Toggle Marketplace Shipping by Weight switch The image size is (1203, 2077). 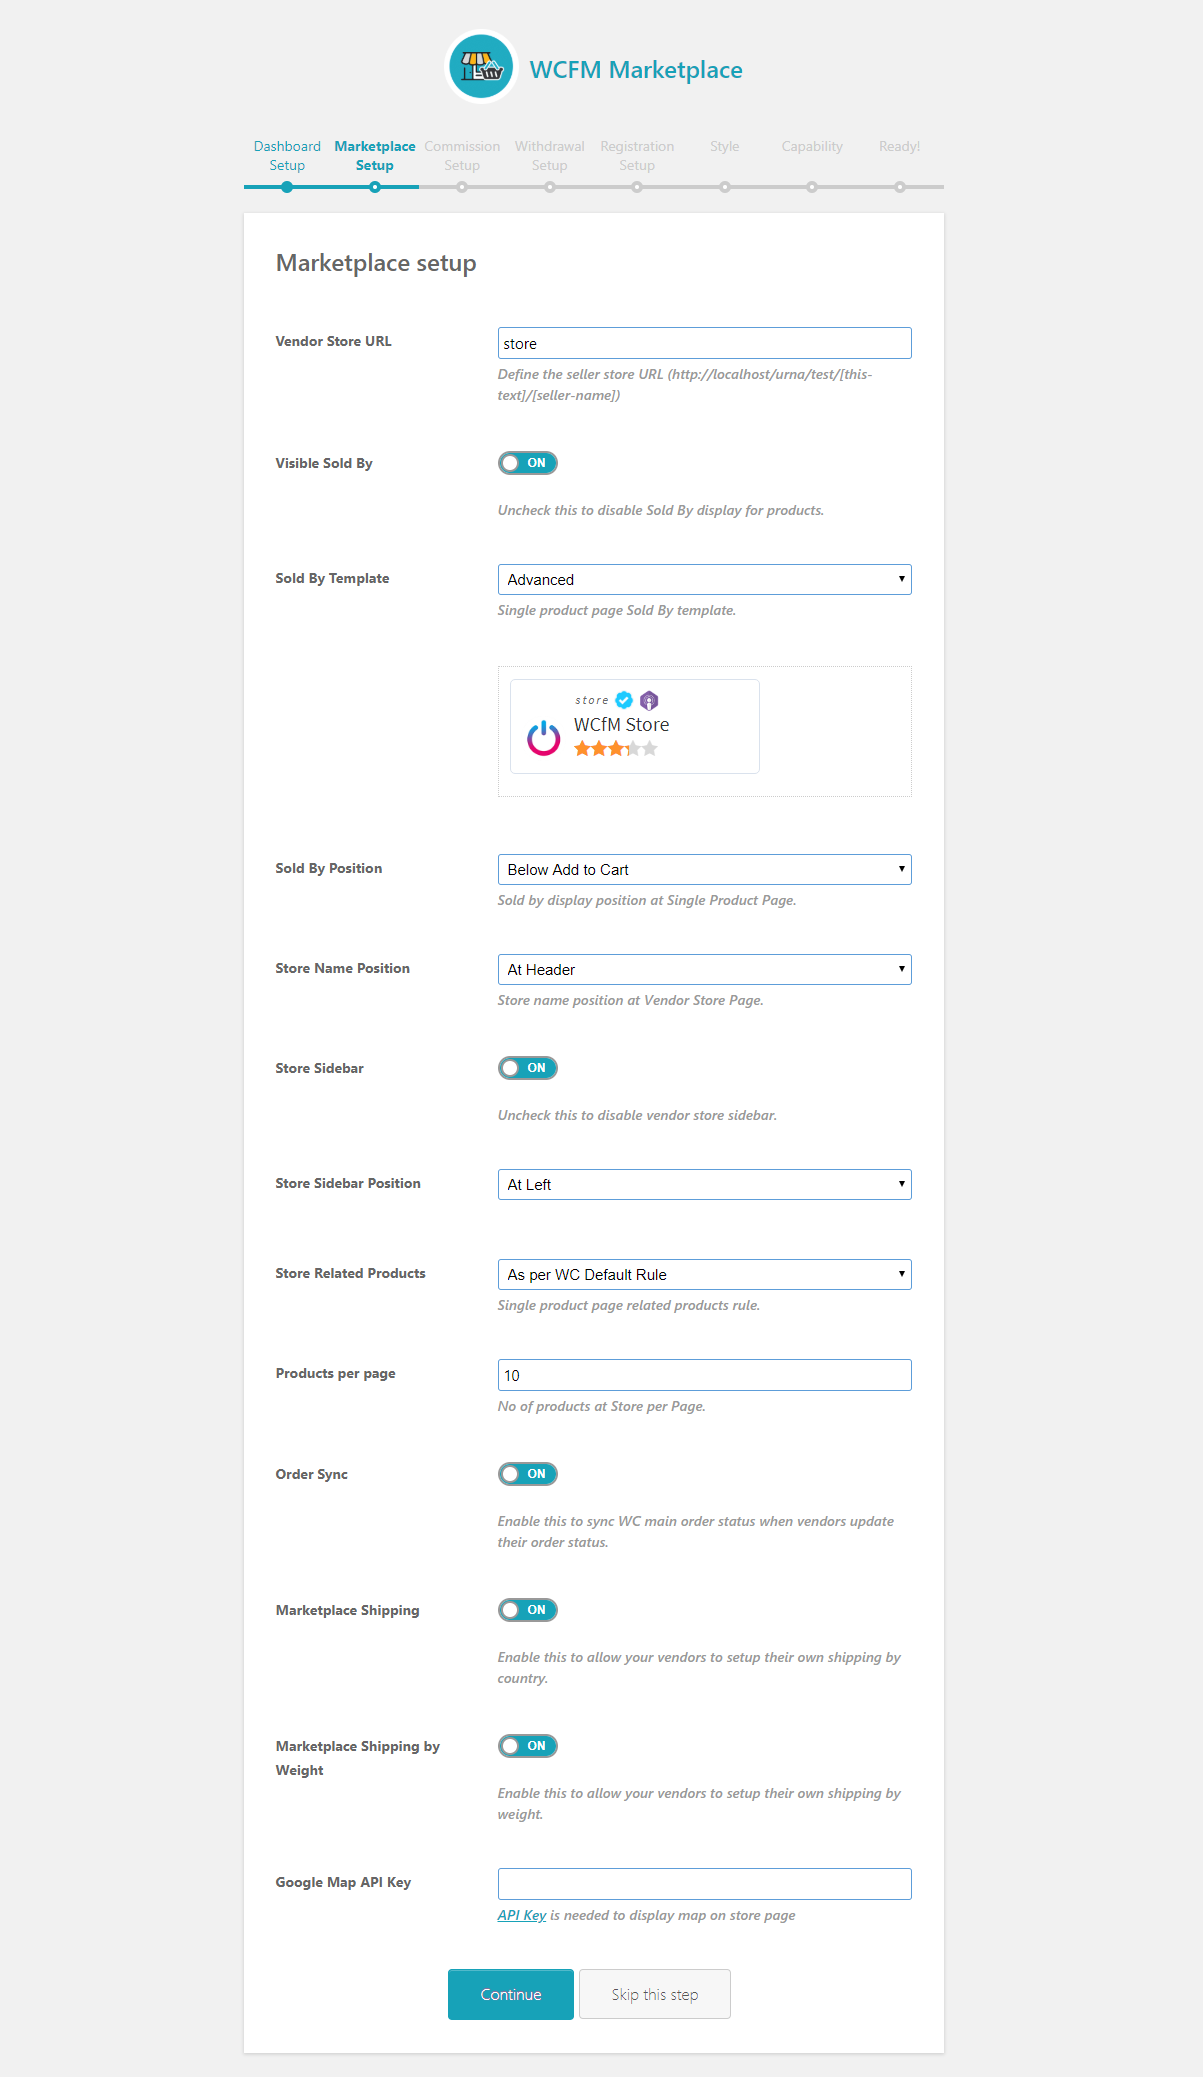[x=528, y=1746]
